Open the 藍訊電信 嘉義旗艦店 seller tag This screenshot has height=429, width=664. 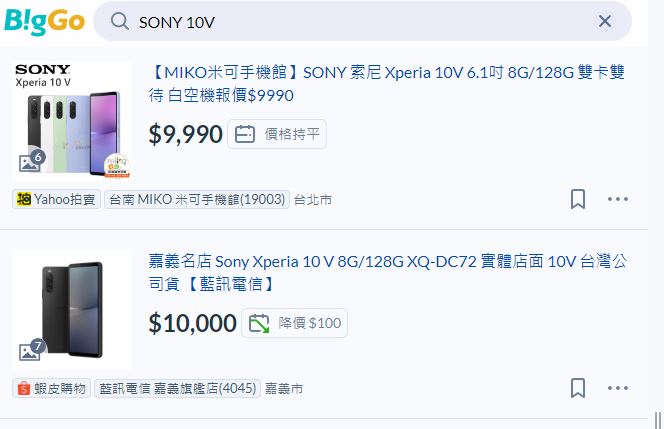pos(177,388)
